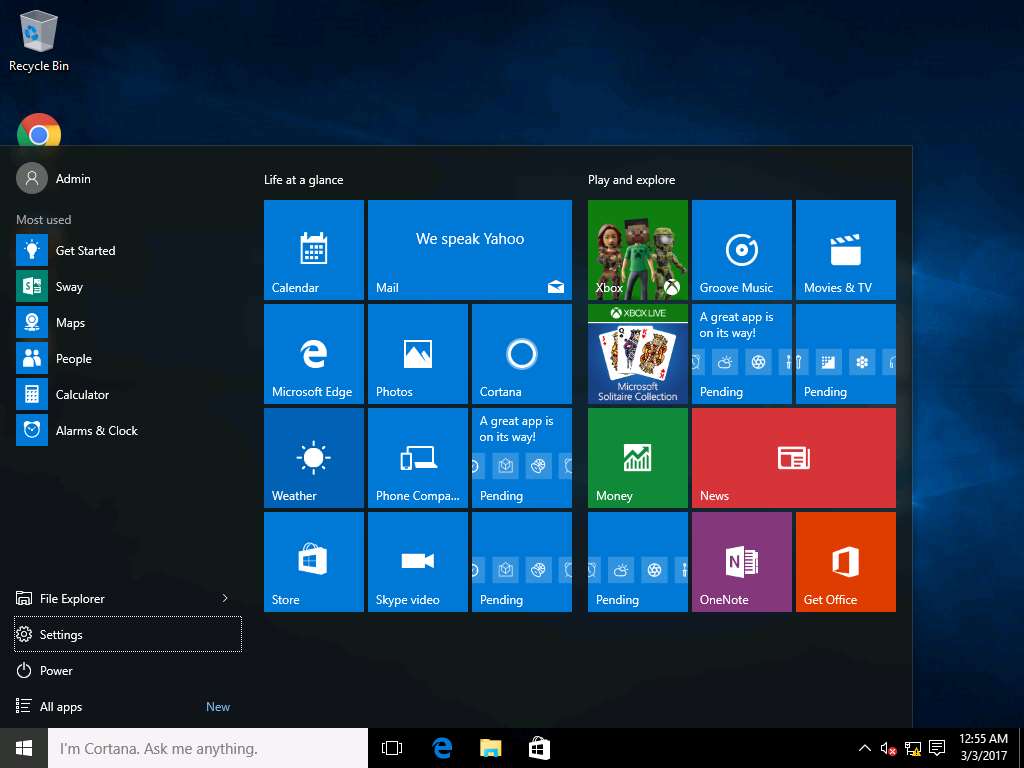Launch Edge from the taskbar

click(442, 748)
